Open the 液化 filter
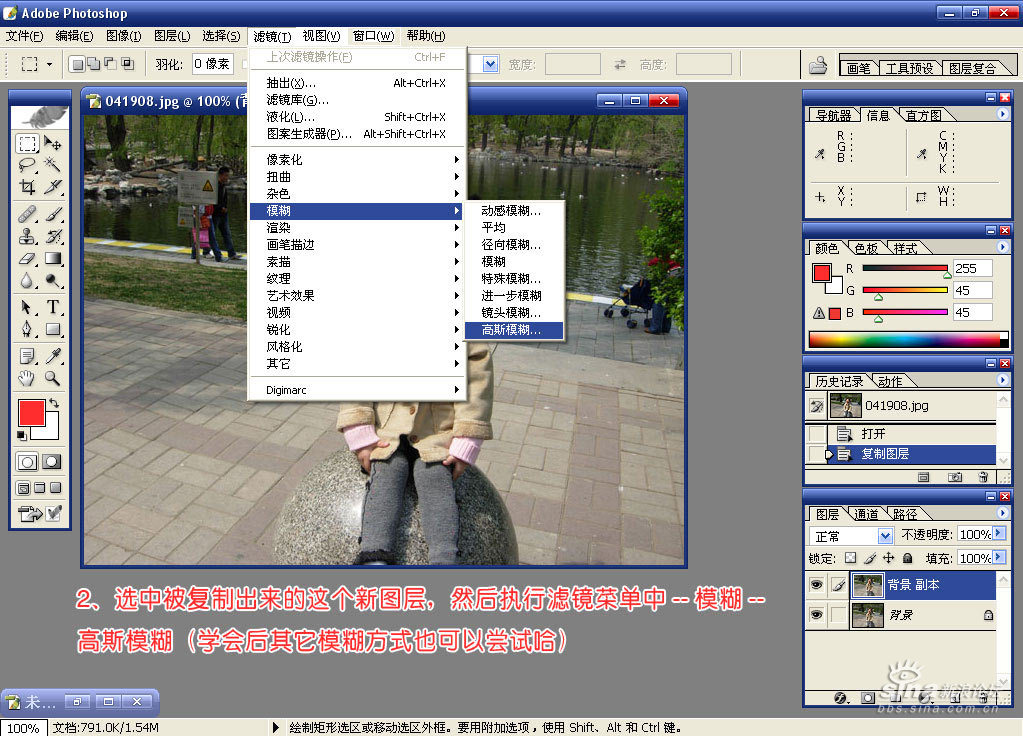1023x736 pixels. pyautogui.click(x=356, y=117)
